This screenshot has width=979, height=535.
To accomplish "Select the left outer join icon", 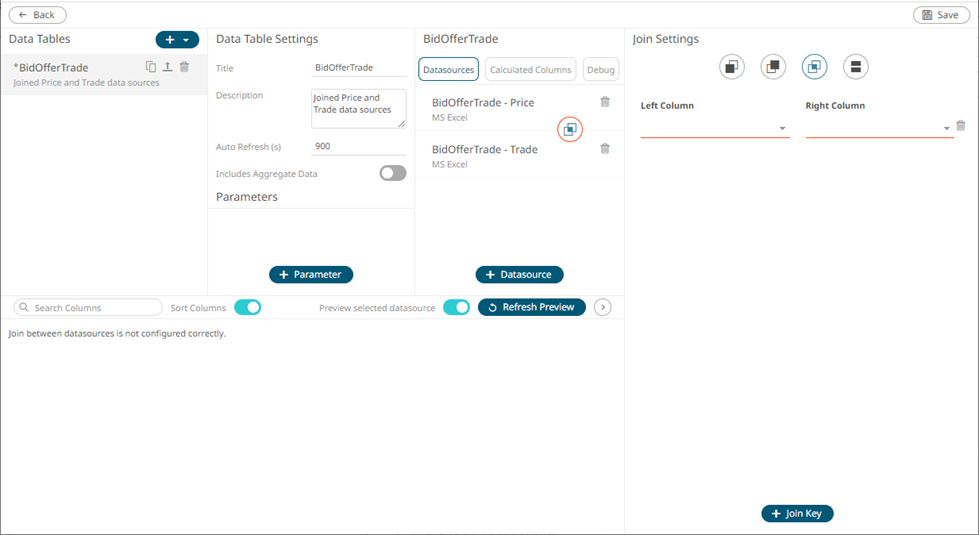I will 732,67.
